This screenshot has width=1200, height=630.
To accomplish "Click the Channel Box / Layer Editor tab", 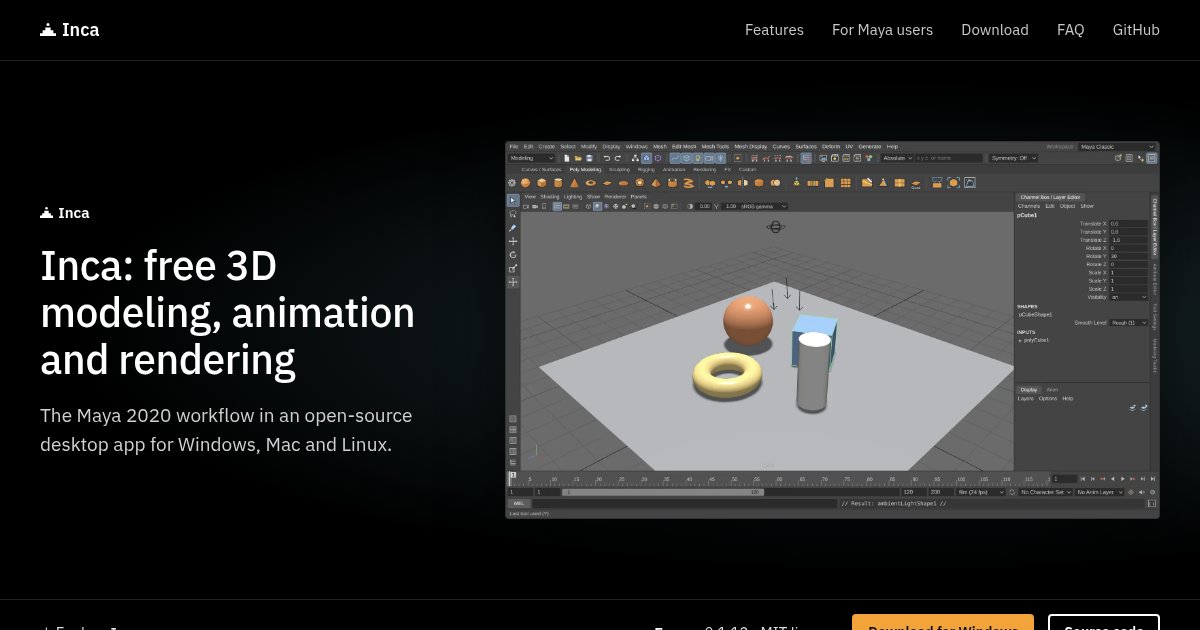I will 1050,197.
